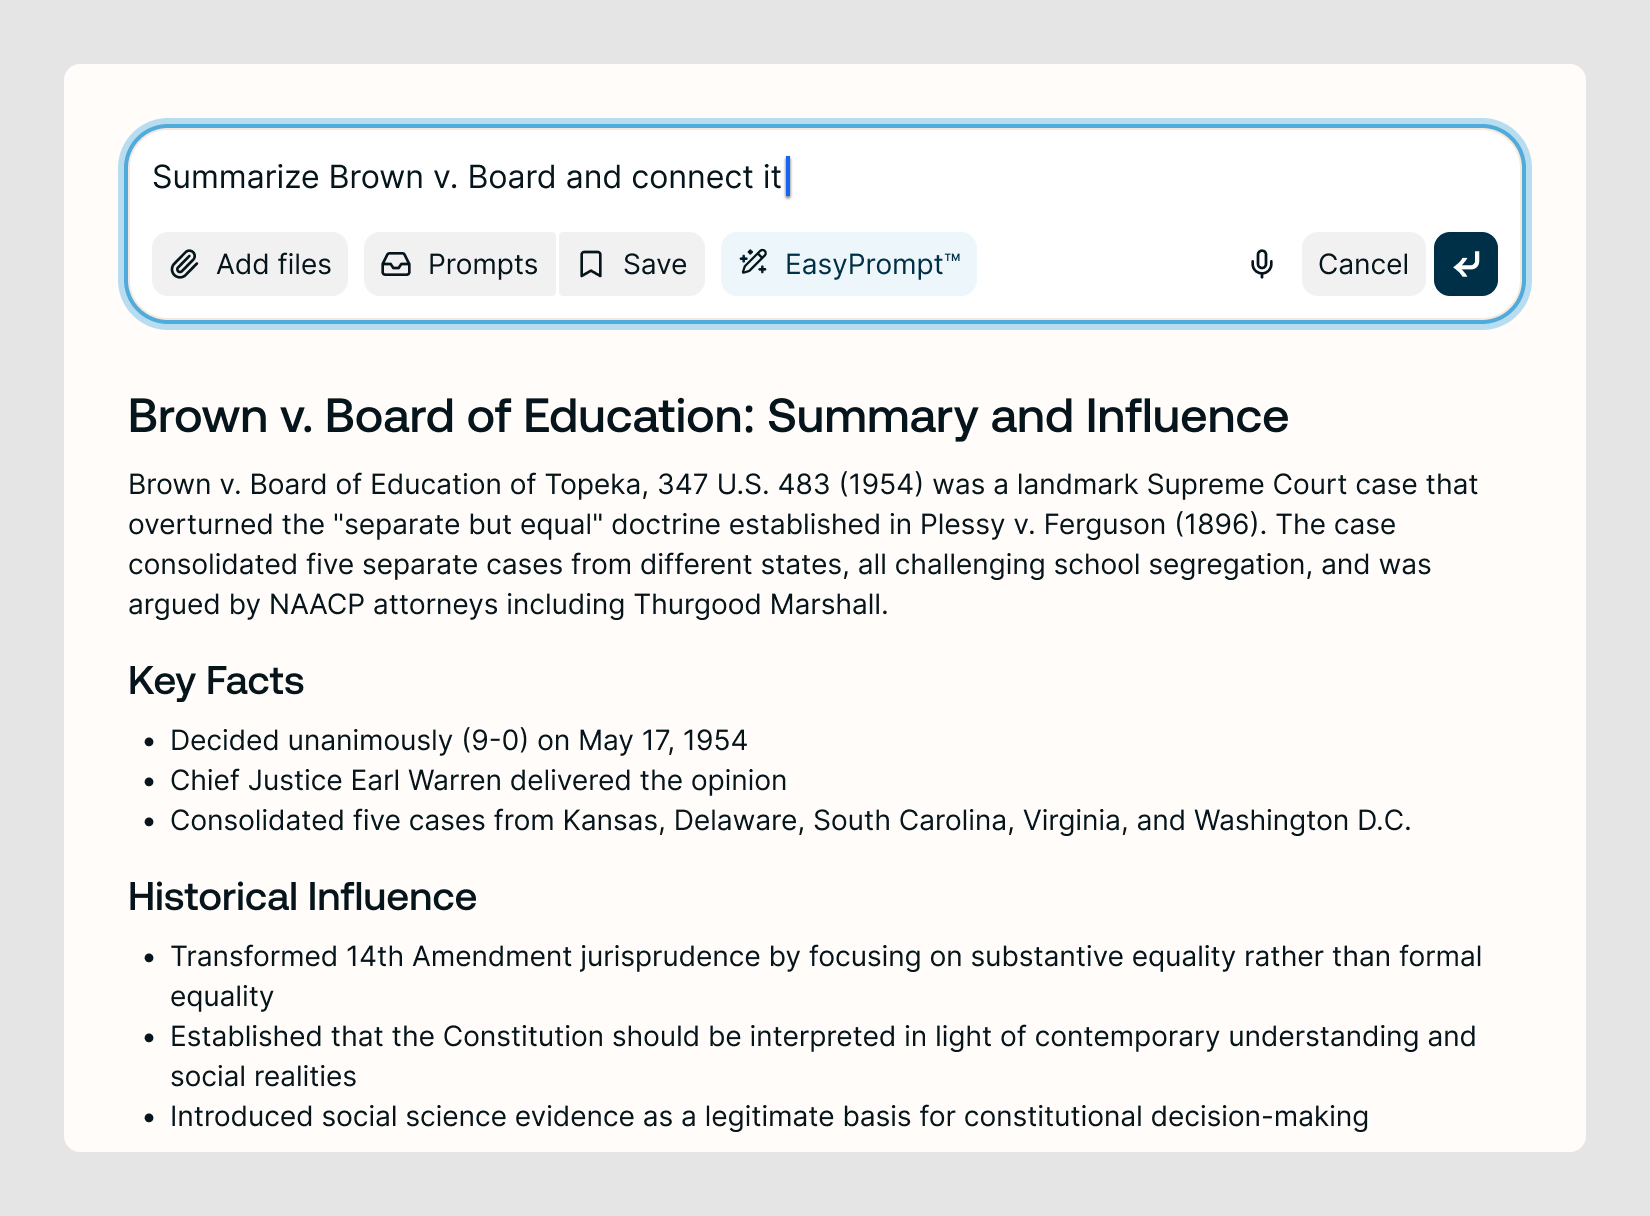Screen dimensions: 1650x1216
Task: Click the bullet listing Kansas, Delaware consolidated cases
Action: [790, 820]
